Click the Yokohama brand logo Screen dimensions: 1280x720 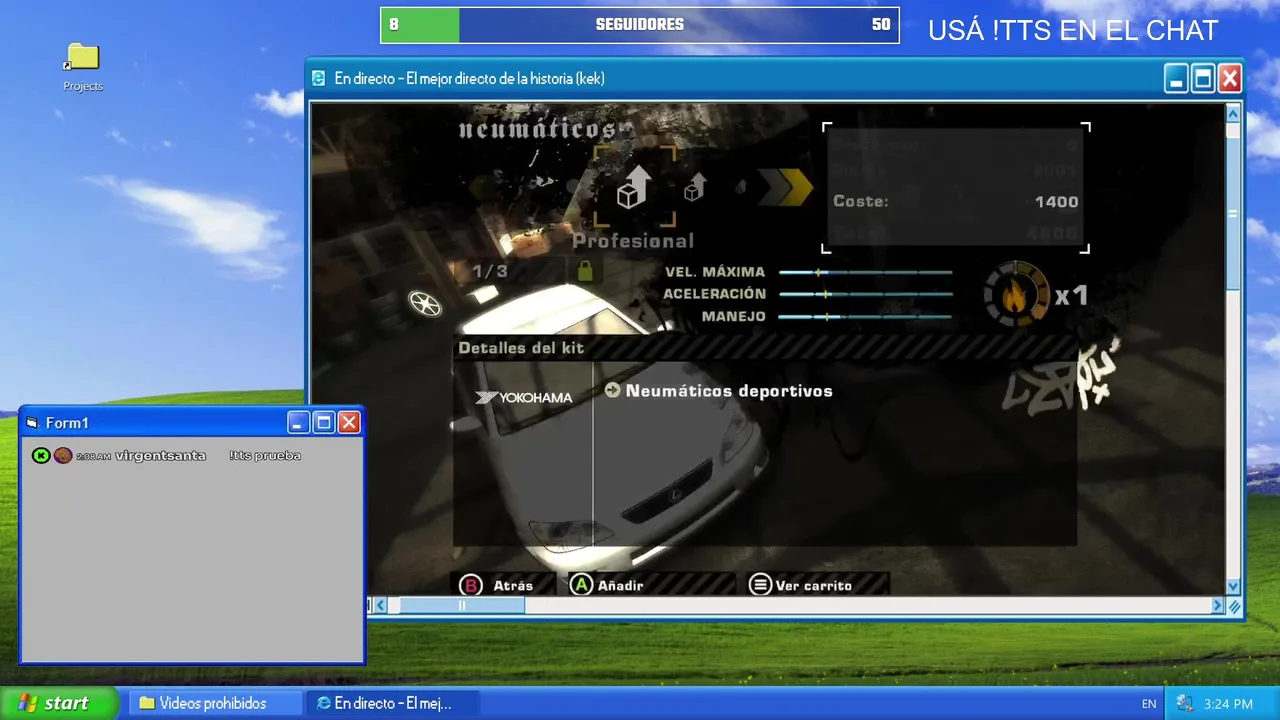[524, 397]
